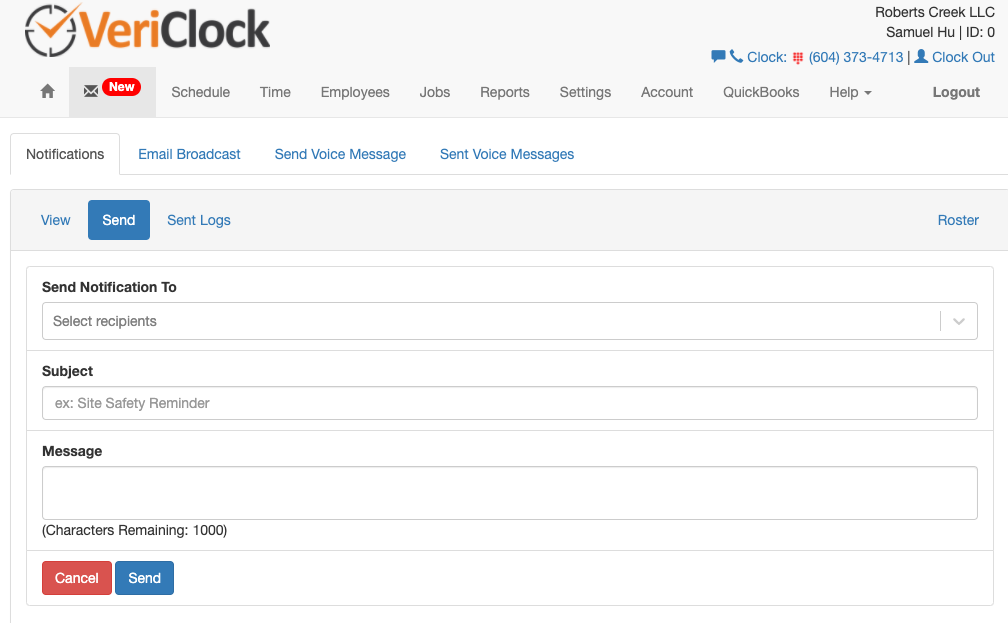Click the home icon in navigation bar
Viewport: 1008px width, 623px height.
pyautogui.click(x=46, y=91)
